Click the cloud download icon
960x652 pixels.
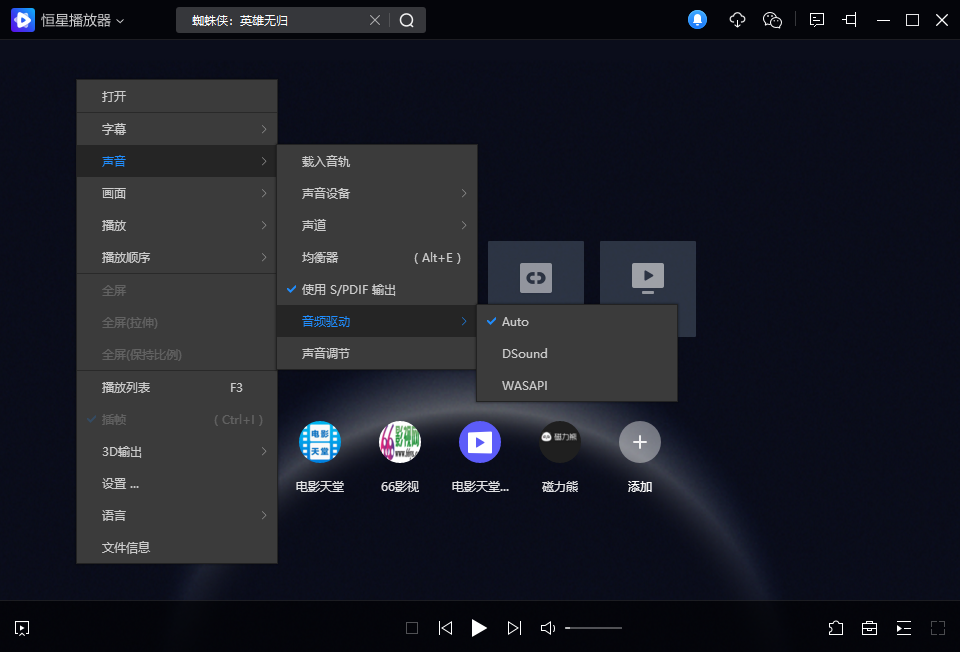pos(737,20)
